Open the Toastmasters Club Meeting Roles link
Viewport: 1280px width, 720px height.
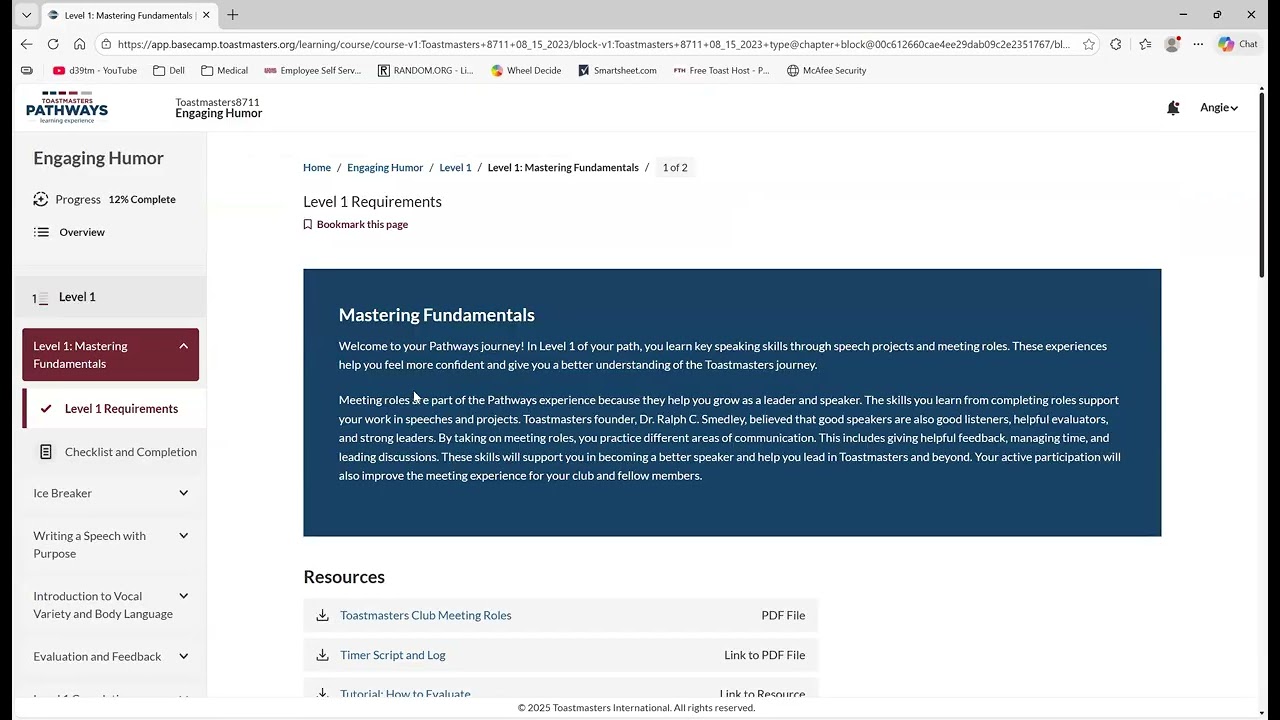tap(426, 616)
